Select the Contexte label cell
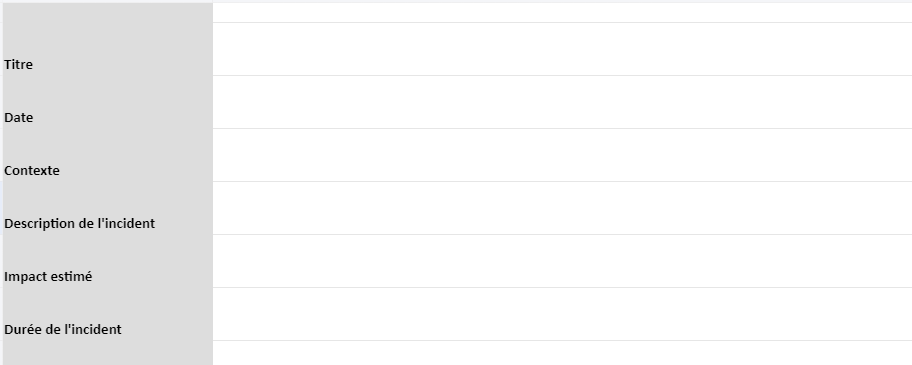This screenshot has height=365, width=912. click(108, 155)
